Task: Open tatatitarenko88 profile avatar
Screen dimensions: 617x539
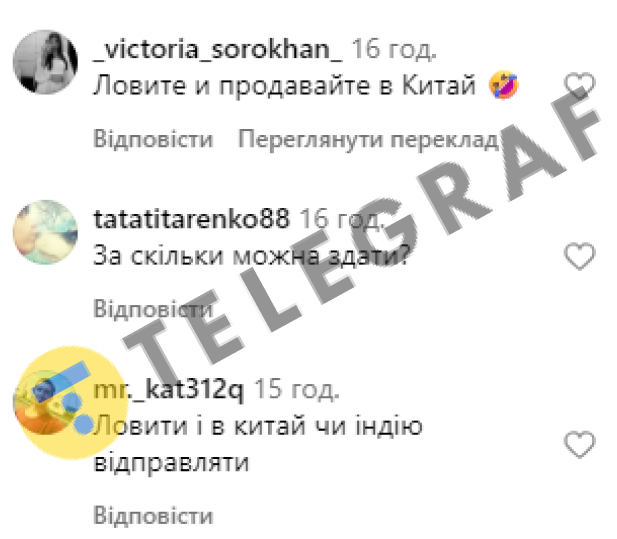Action: 45,232
